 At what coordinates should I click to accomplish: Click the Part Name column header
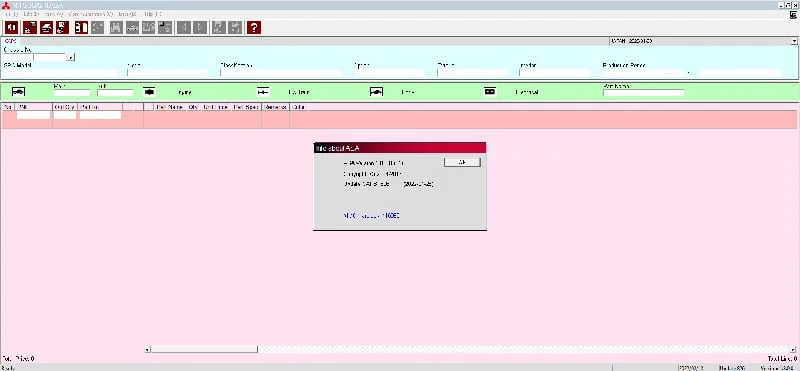pyautogui.click(x=170, y=107)
